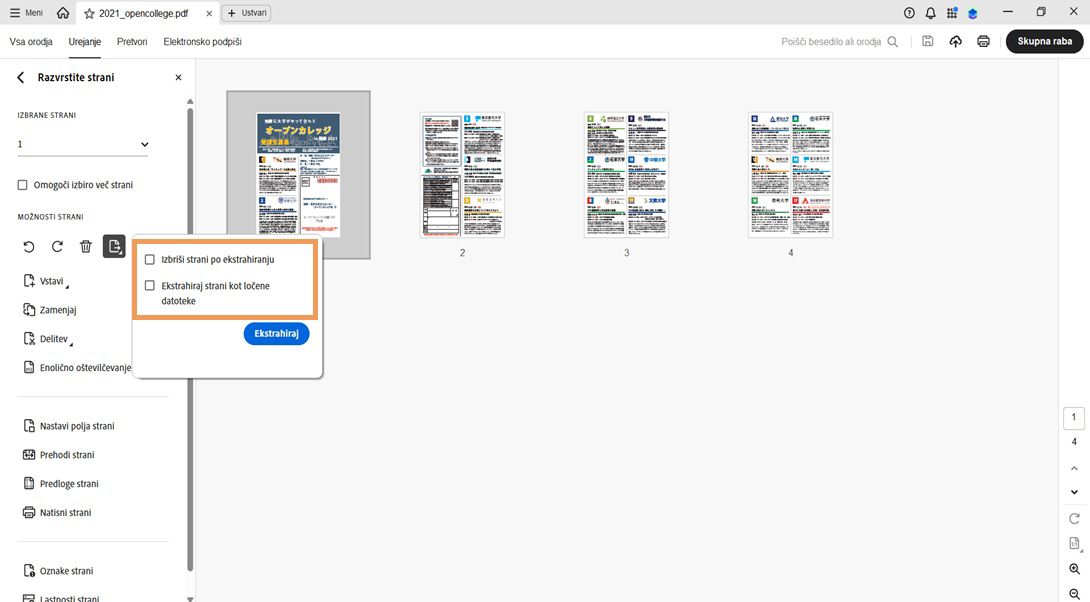
Task: Select page 3 thumbnail
Action: click(626, 174)
